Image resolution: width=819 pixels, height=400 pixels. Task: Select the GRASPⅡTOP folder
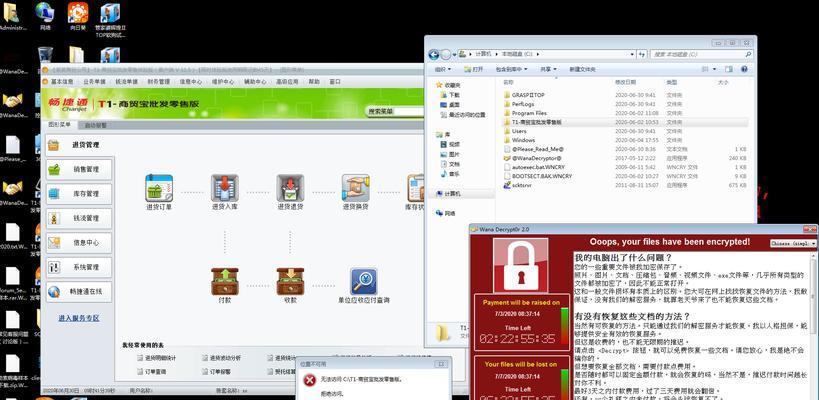tap(625, 95)
